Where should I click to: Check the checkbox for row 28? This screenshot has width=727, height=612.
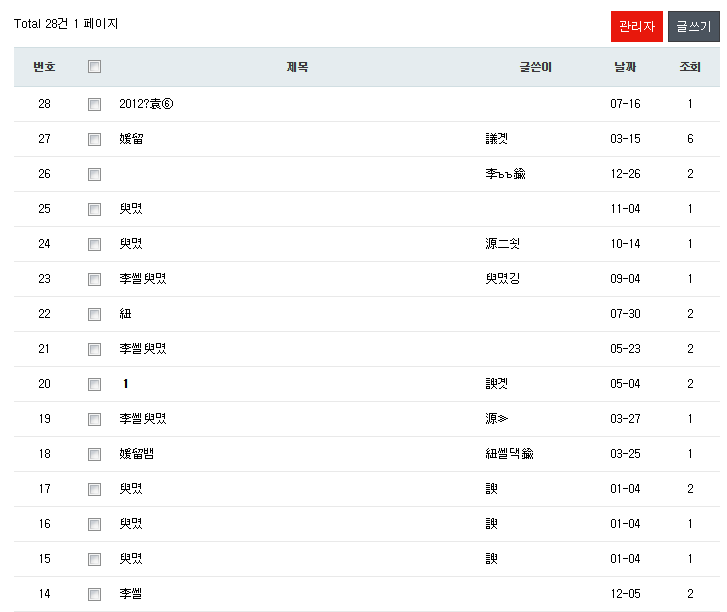point(95,104)
